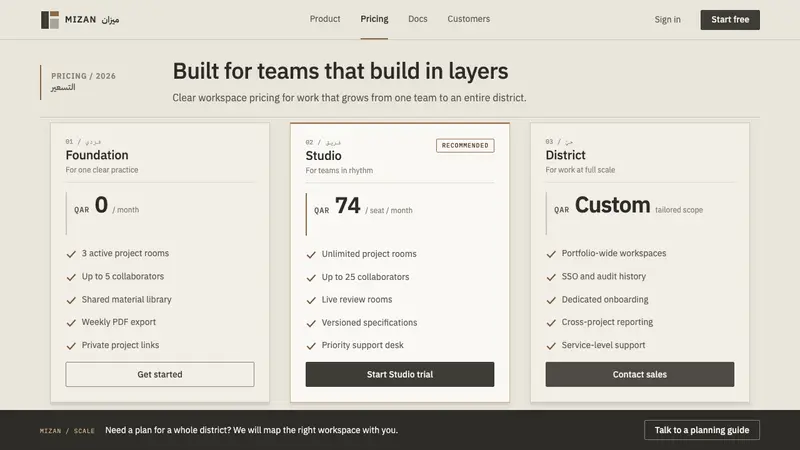Screen dimensions: 800x450
Task: Click the Foundation plan title
Action: point(97,155)
